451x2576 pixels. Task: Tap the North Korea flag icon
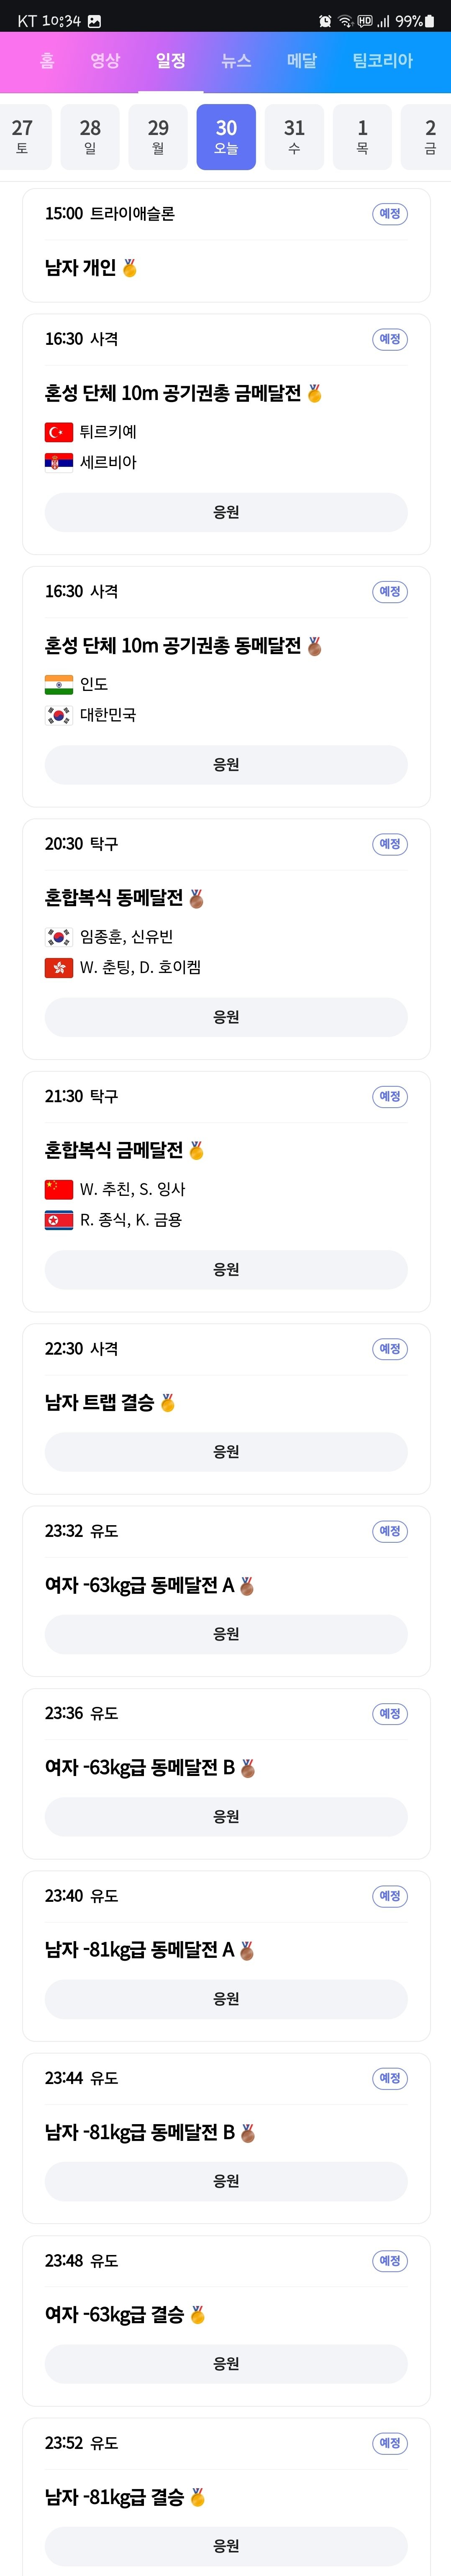pyautogui.click(x=59, y=1219)
